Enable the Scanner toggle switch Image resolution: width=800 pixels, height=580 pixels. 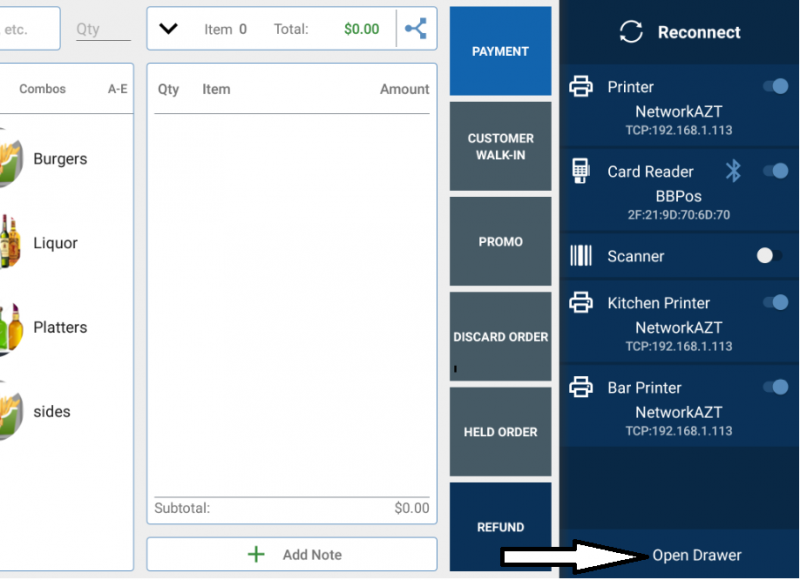pos(768,256)
